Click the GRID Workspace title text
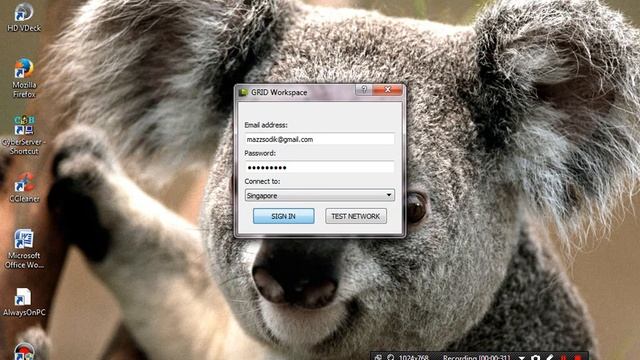 (x=279, y=92)
